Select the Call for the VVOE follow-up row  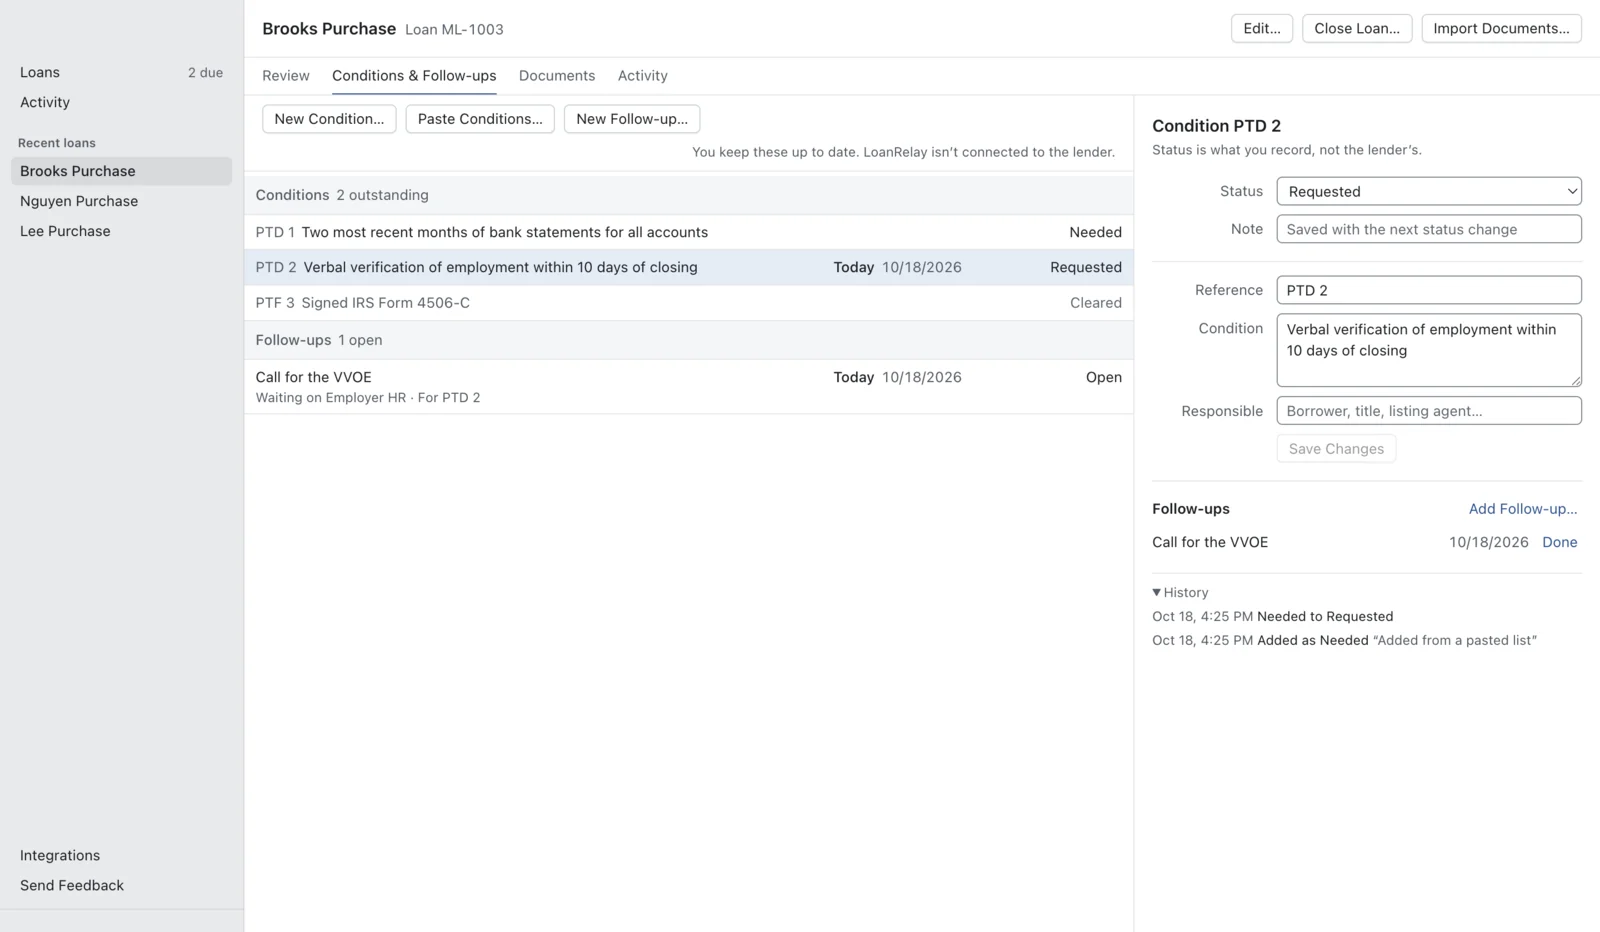coord(688,387)
